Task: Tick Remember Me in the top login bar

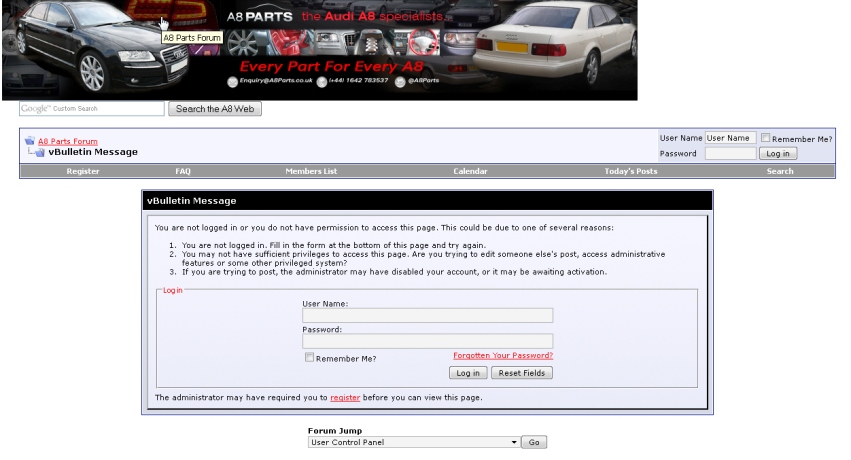Action: coord(766,138)
